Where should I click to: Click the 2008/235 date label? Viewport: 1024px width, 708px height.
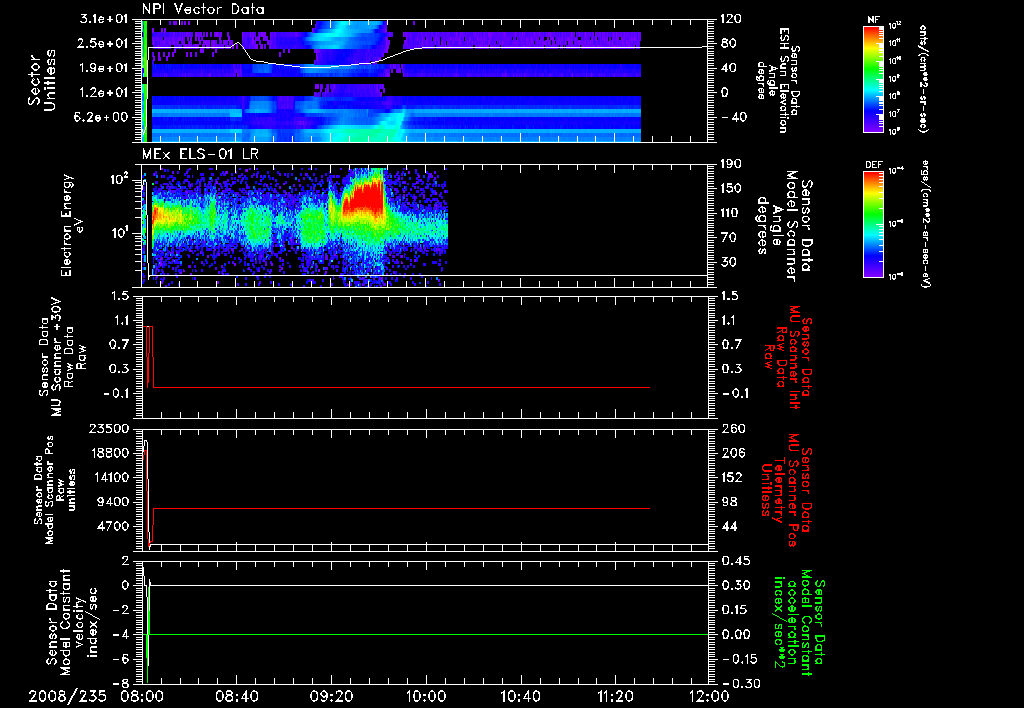tap(67, 696)
